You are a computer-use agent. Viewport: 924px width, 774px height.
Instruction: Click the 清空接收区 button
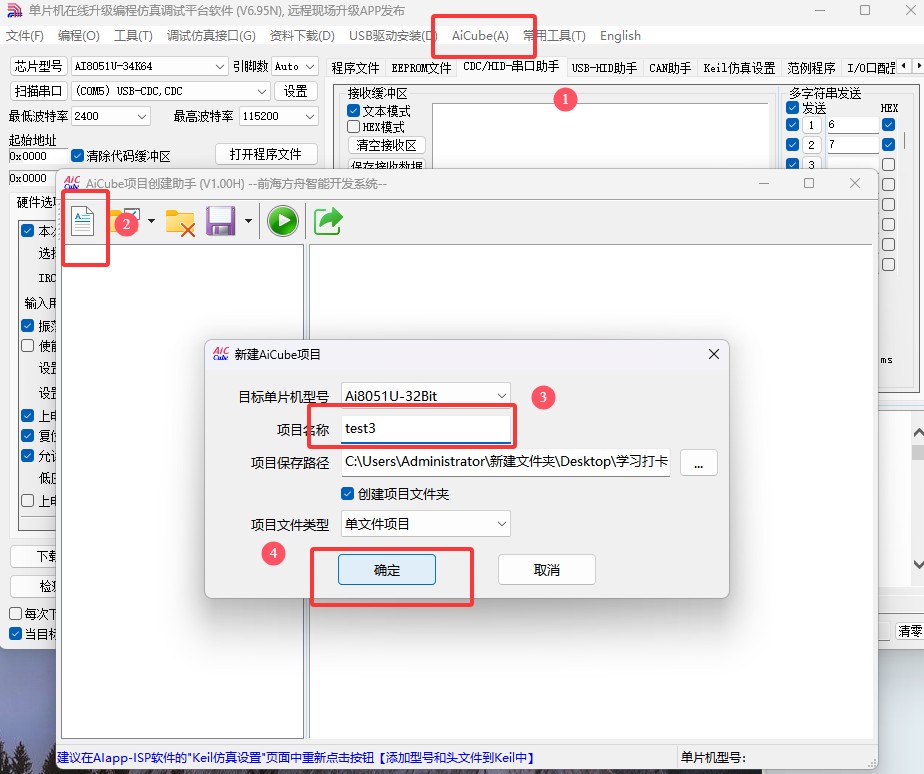(x=387, y=145)
